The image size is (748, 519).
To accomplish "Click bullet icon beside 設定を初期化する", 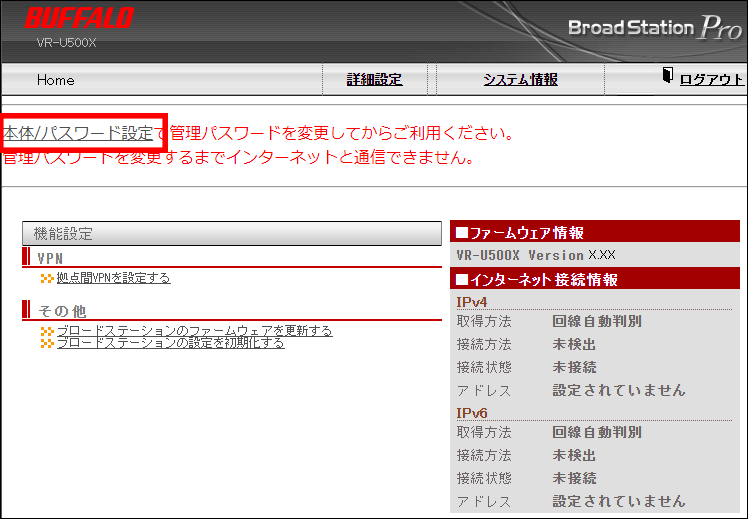I will tap(47, 343).
